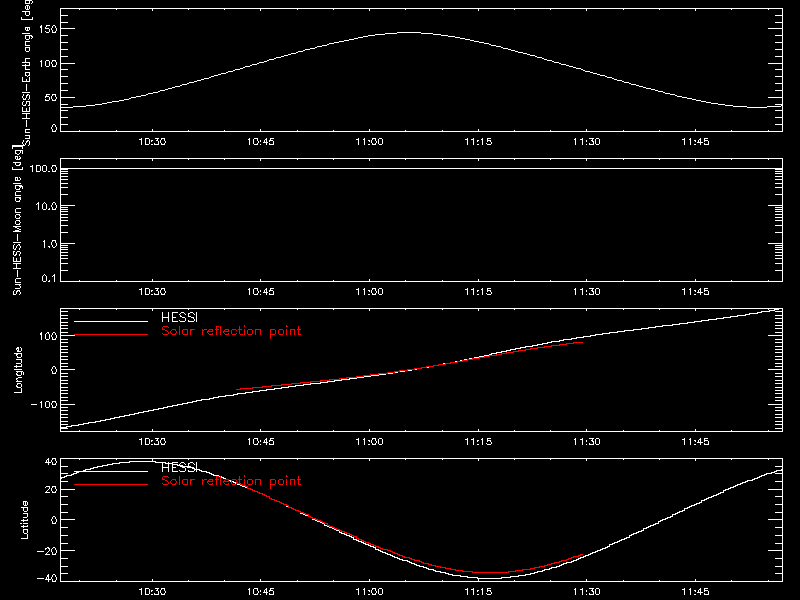This screenshot has height=600, width=800.
Task: Click the 40 tick on Latitude plot
Action: coord(51,462)
